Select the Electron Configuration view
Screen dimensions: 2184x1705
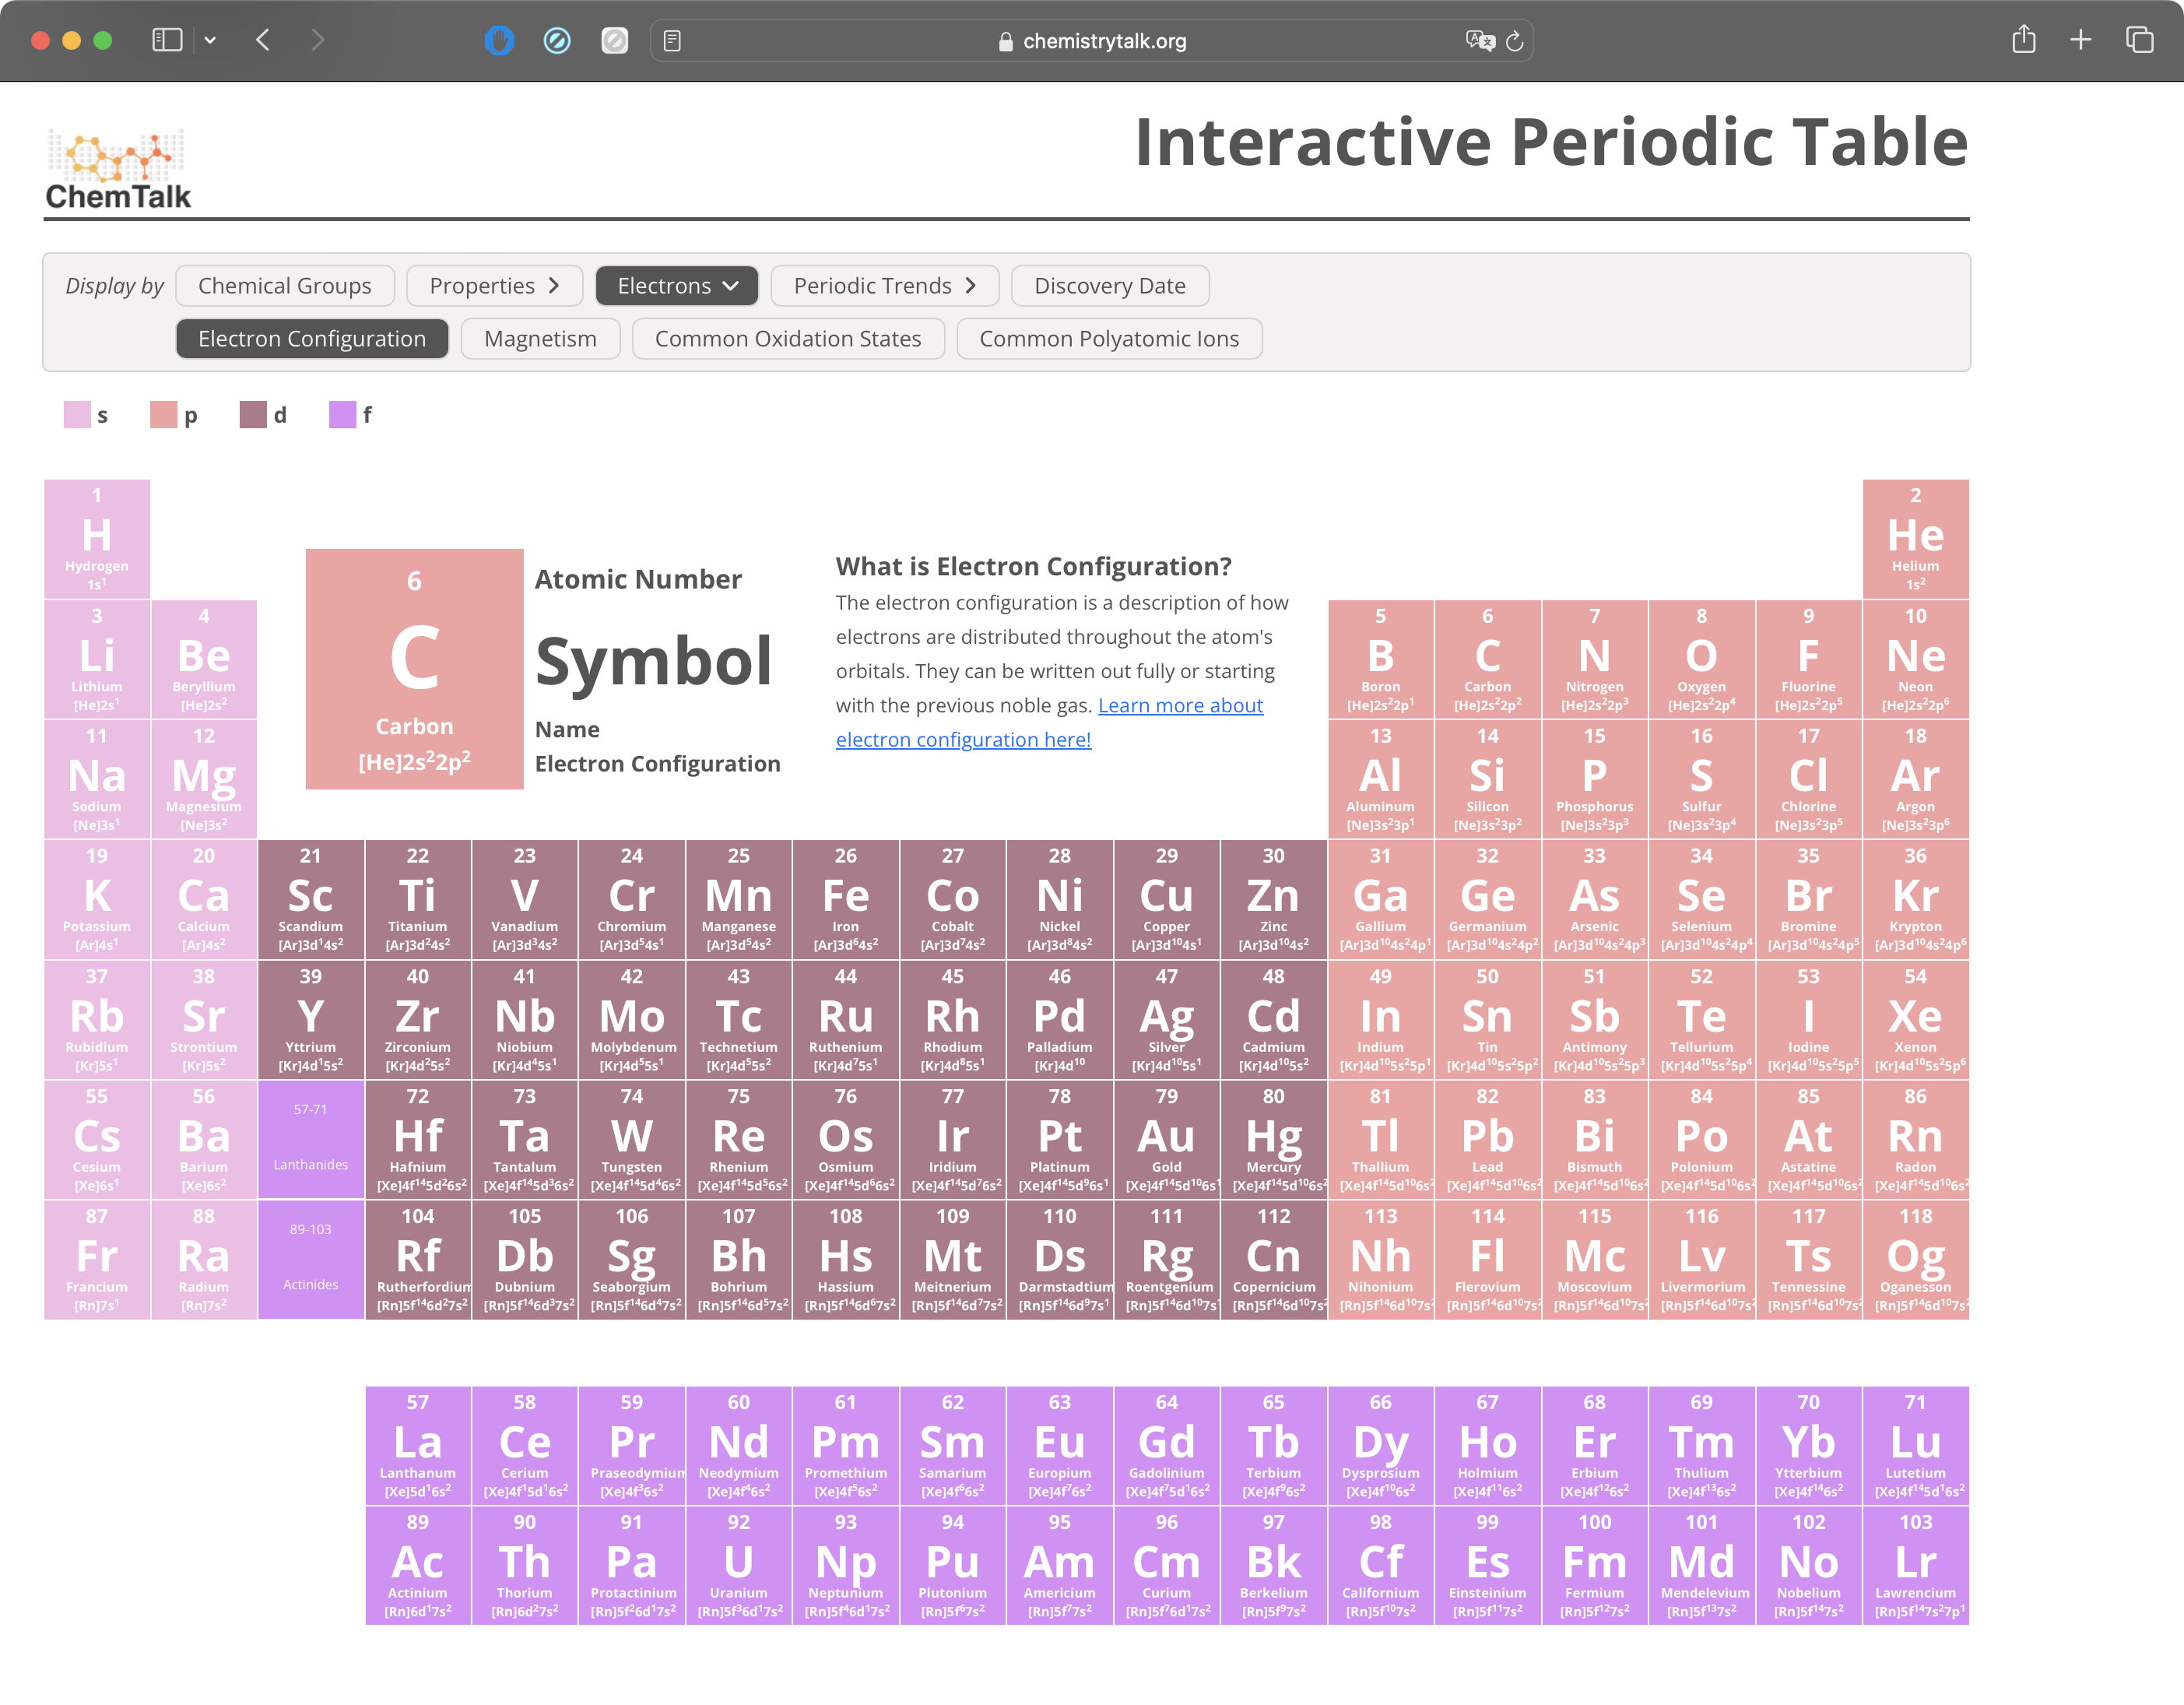[x=312, y=339]
